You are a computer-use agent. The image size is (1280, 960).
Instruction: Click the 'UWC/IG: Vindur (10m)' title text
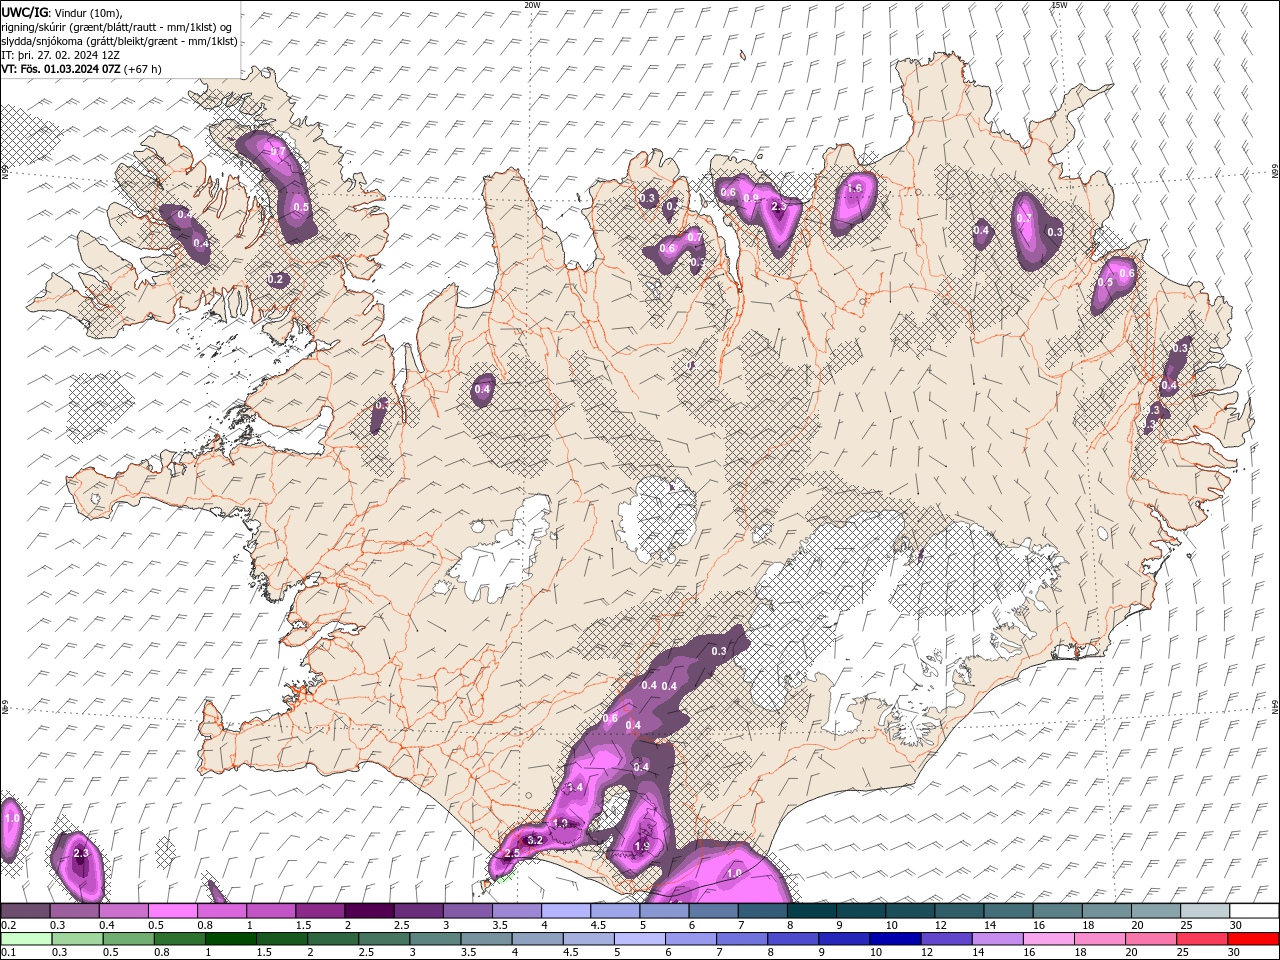[61, 12]
